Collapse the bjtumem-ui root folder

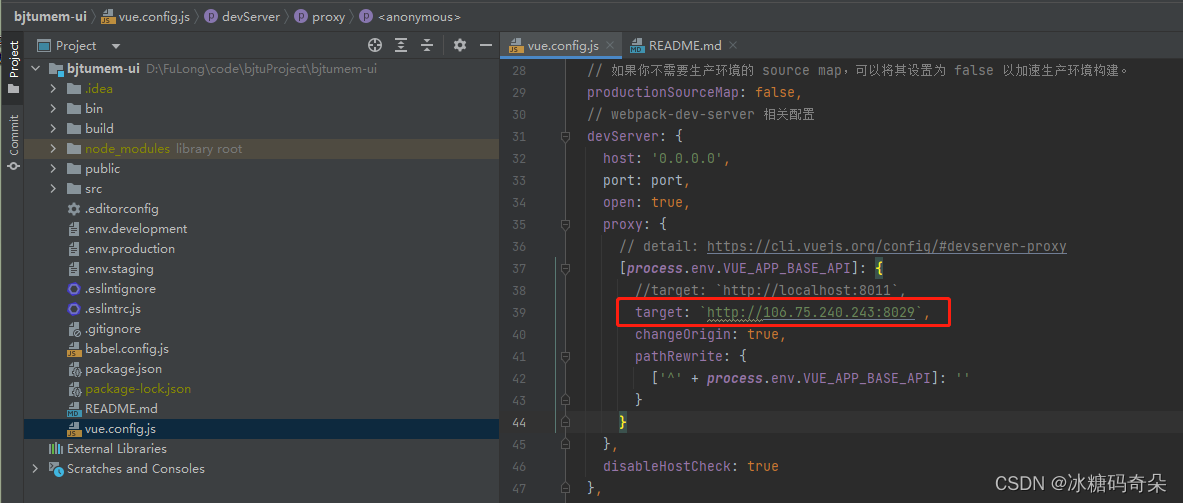(35, 69)
